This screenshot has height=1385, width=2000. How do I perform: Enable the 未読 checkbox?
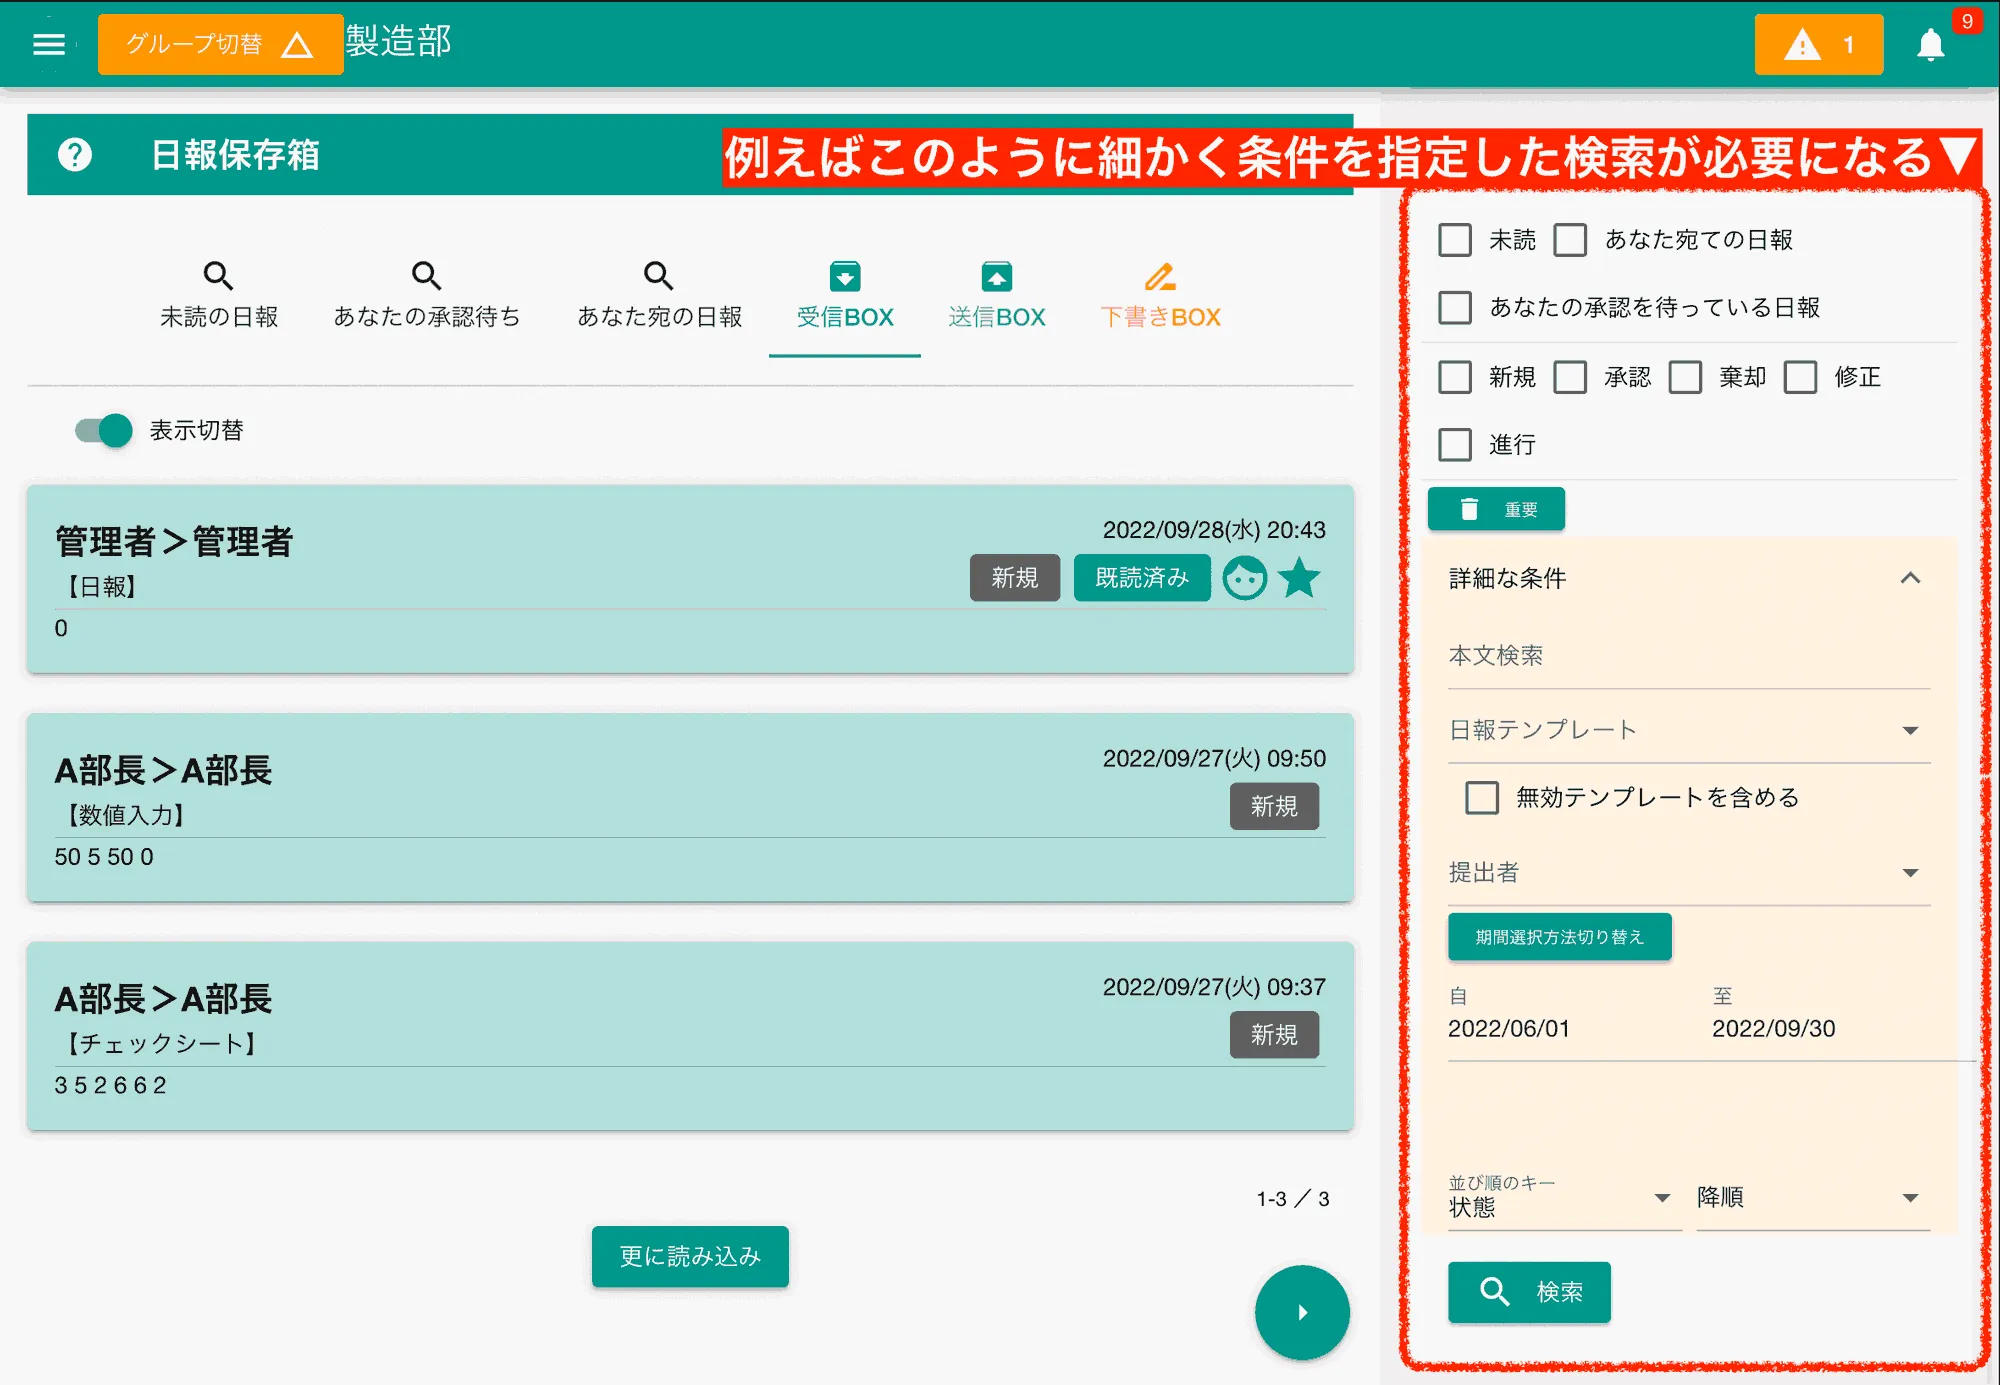pos(1454,240)
